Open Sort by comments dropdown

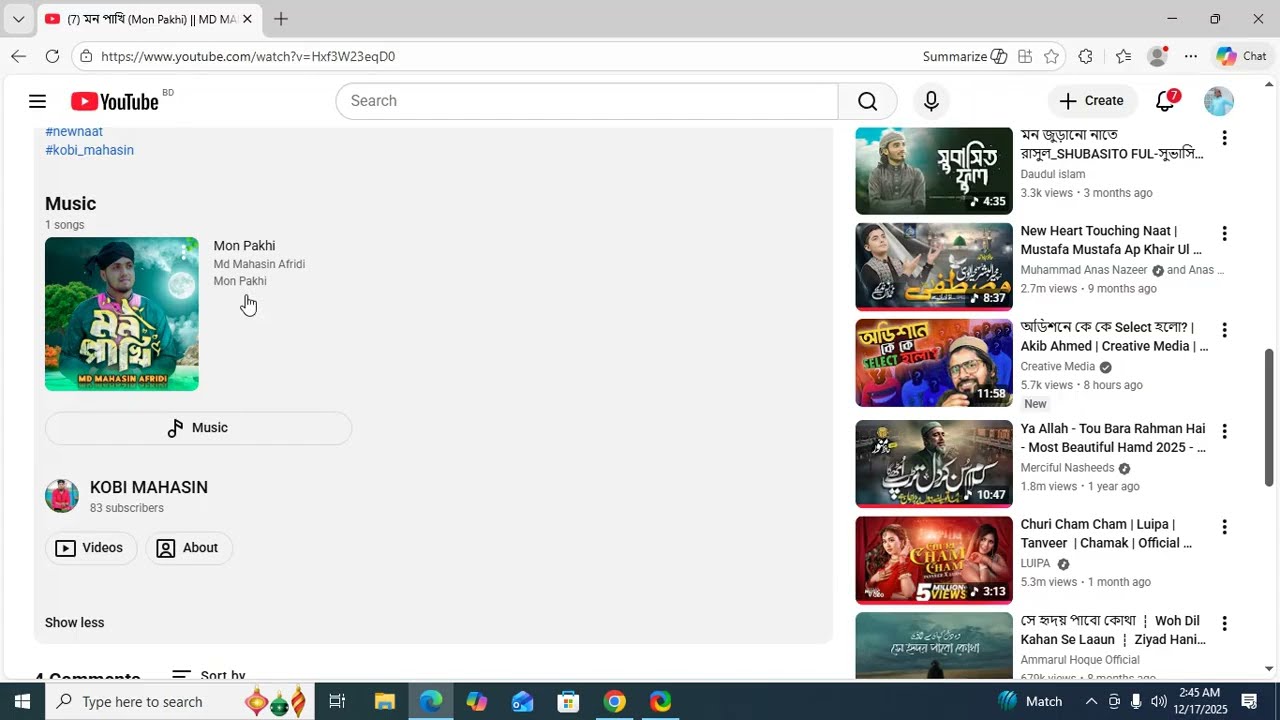(x=208, y=676)
